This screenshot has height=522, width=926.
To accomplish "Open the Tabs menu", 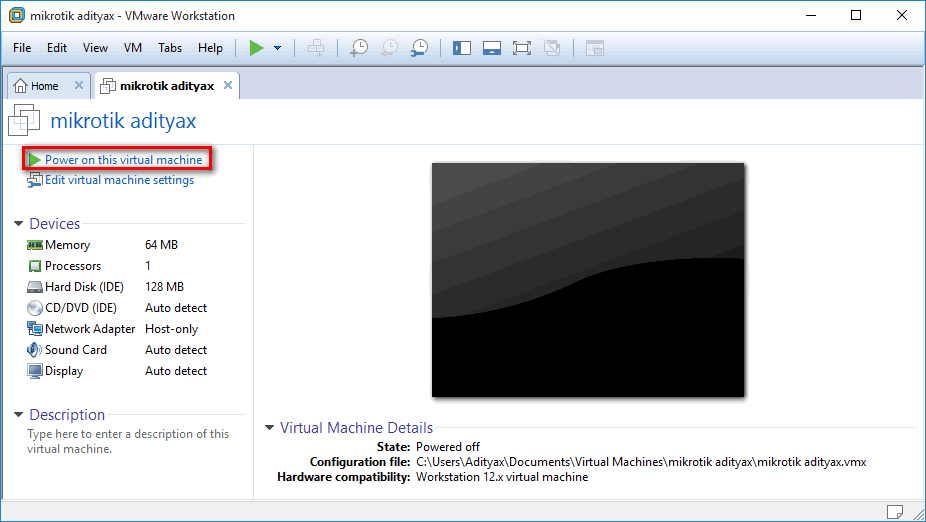I will coord(170,48).
